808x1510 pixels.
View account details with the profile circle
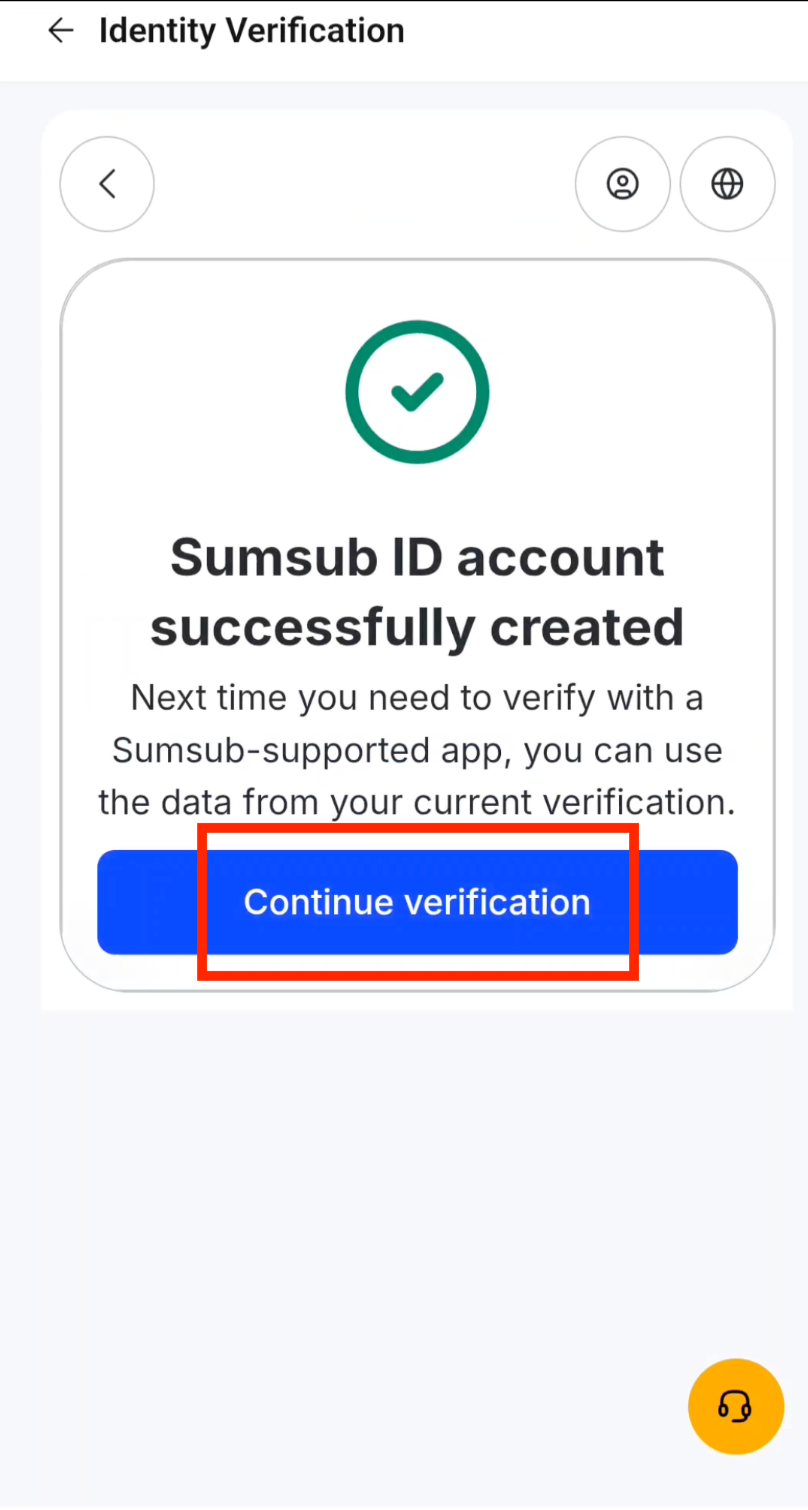pos(622,184)
